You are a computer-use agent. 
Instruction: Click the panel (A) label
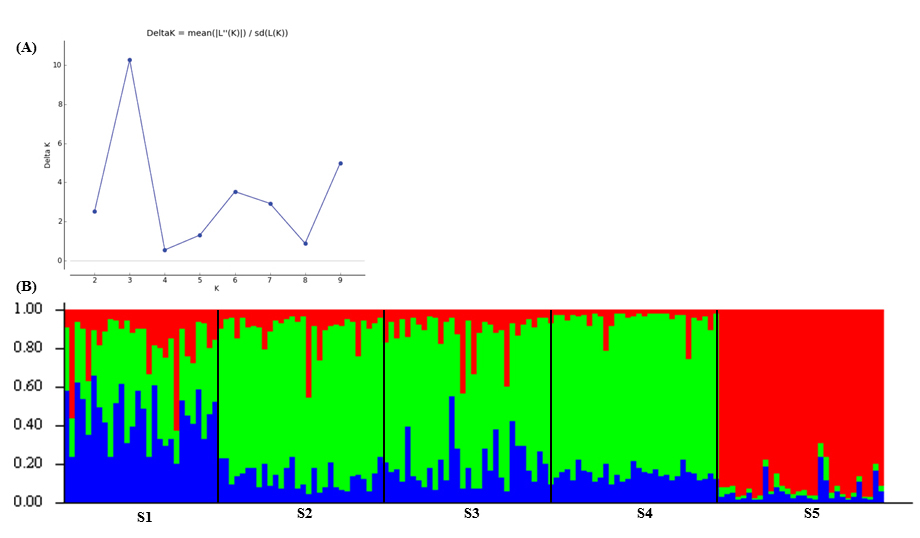[x=28, y=47]
